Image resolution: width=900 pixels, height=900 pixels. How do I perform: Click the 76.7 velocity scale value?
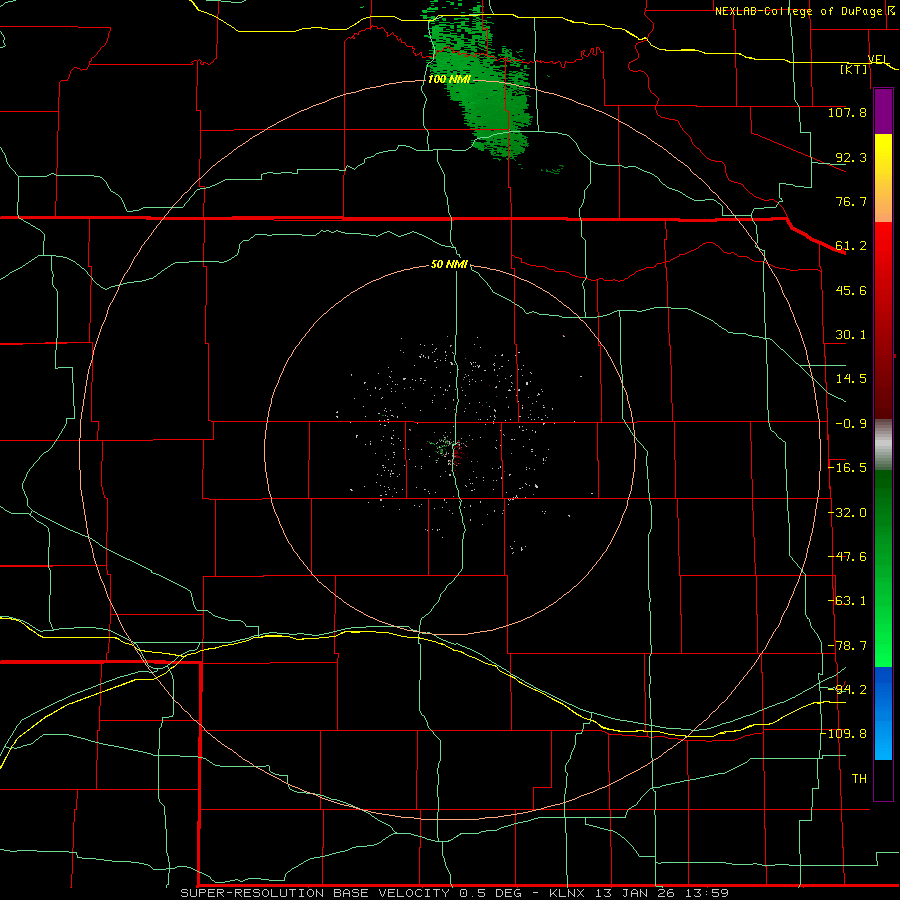[851, 201]
